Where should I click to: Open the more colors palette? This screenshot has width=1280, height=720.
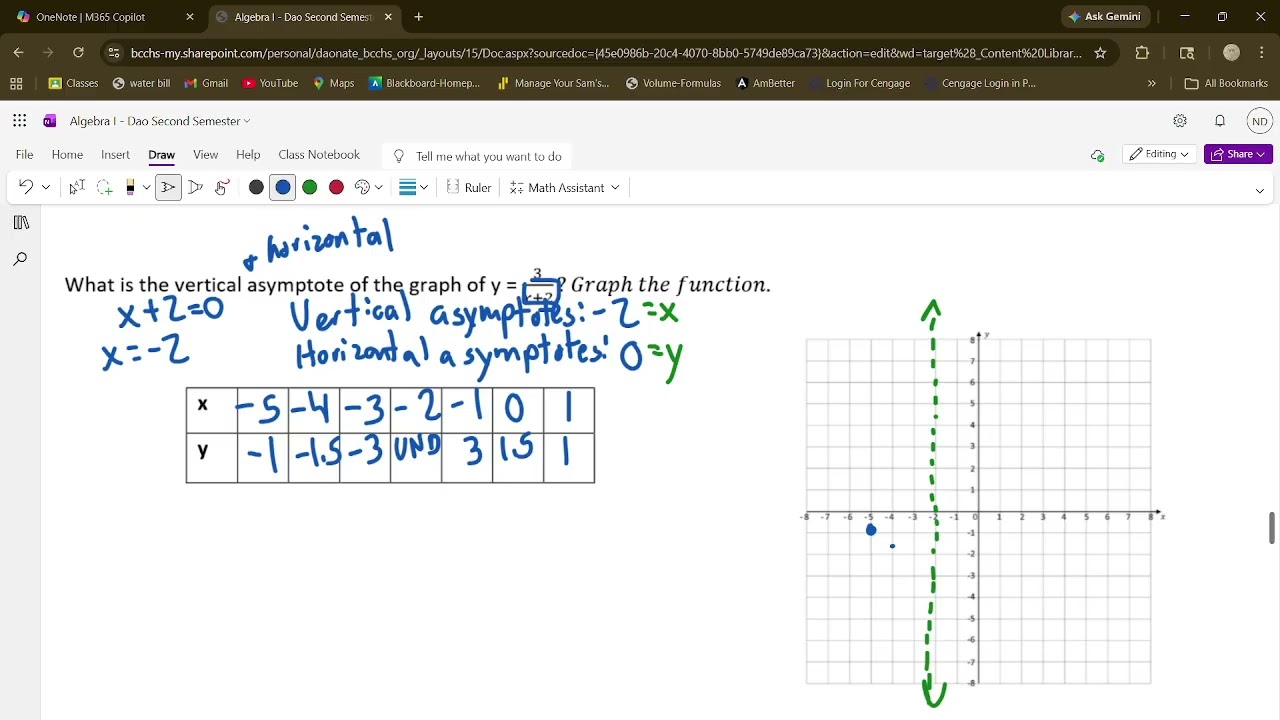[x=362, y=187]
